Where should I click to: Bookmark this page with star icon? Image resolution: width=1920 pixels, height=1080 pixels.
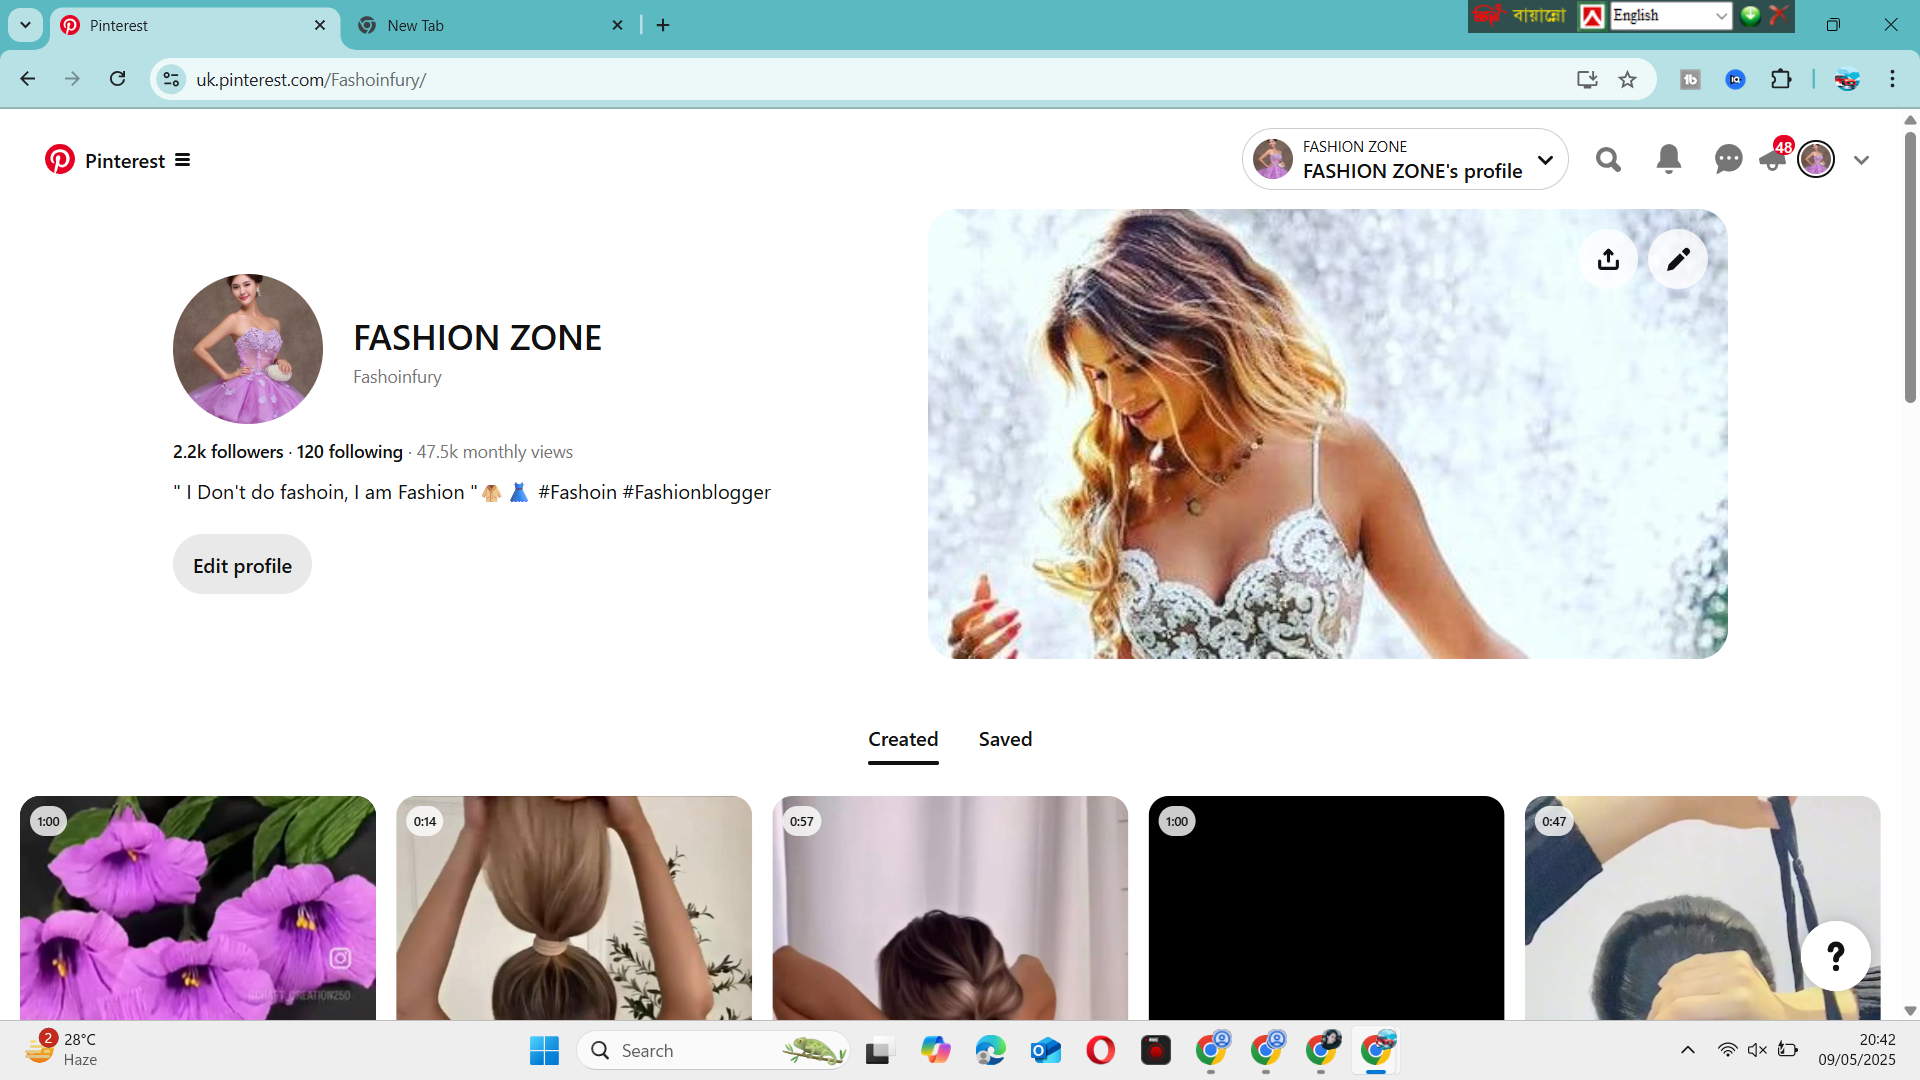point(1628,80)
